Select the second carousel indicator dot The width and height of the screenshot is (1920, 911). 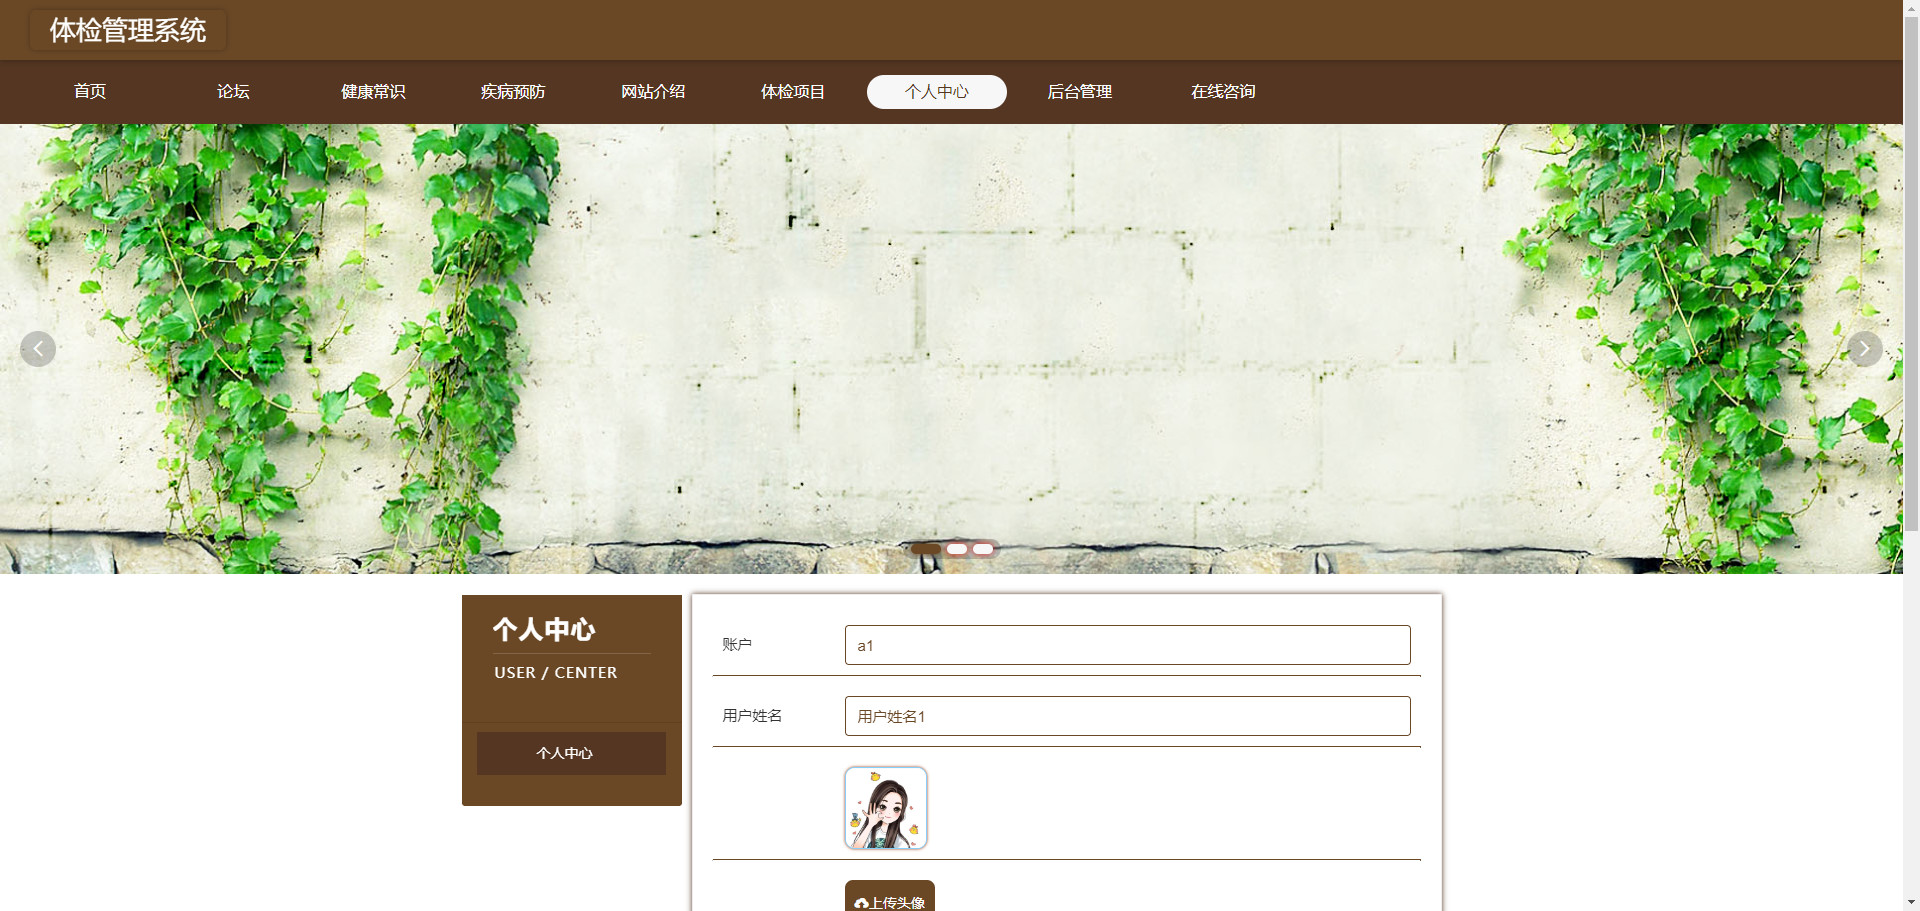957,549
